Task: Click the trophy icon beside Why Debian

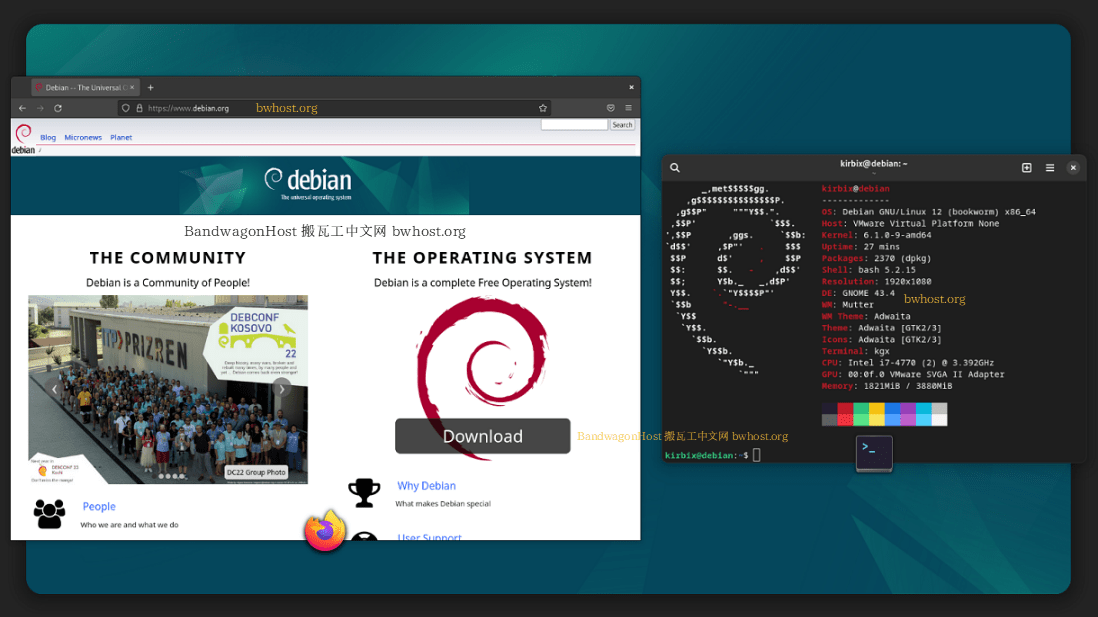Action: coord(364,492)
